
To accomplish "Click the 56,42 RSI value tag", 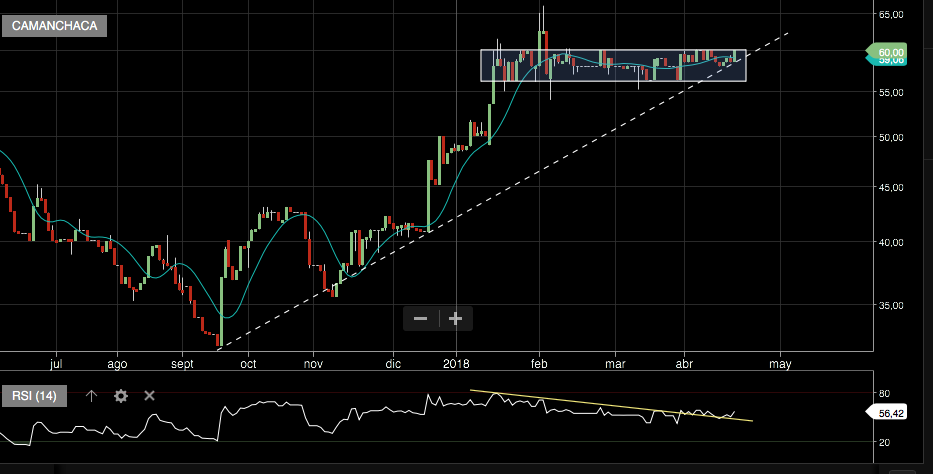I will 886,413.
